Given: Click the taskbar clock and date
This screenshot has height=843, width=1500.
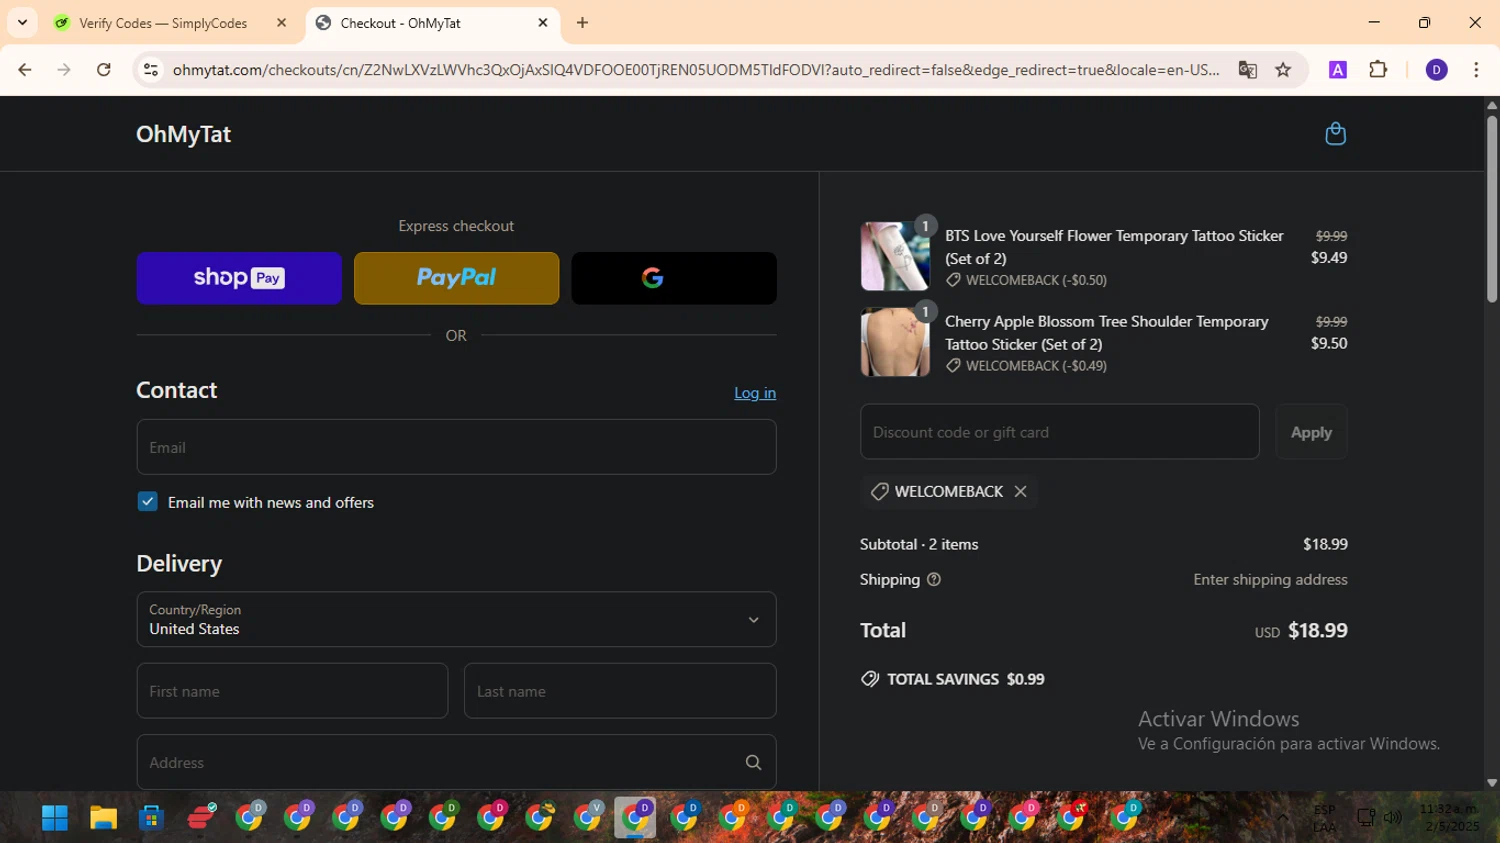Looking at the screenshot, I should (1450, 817).
